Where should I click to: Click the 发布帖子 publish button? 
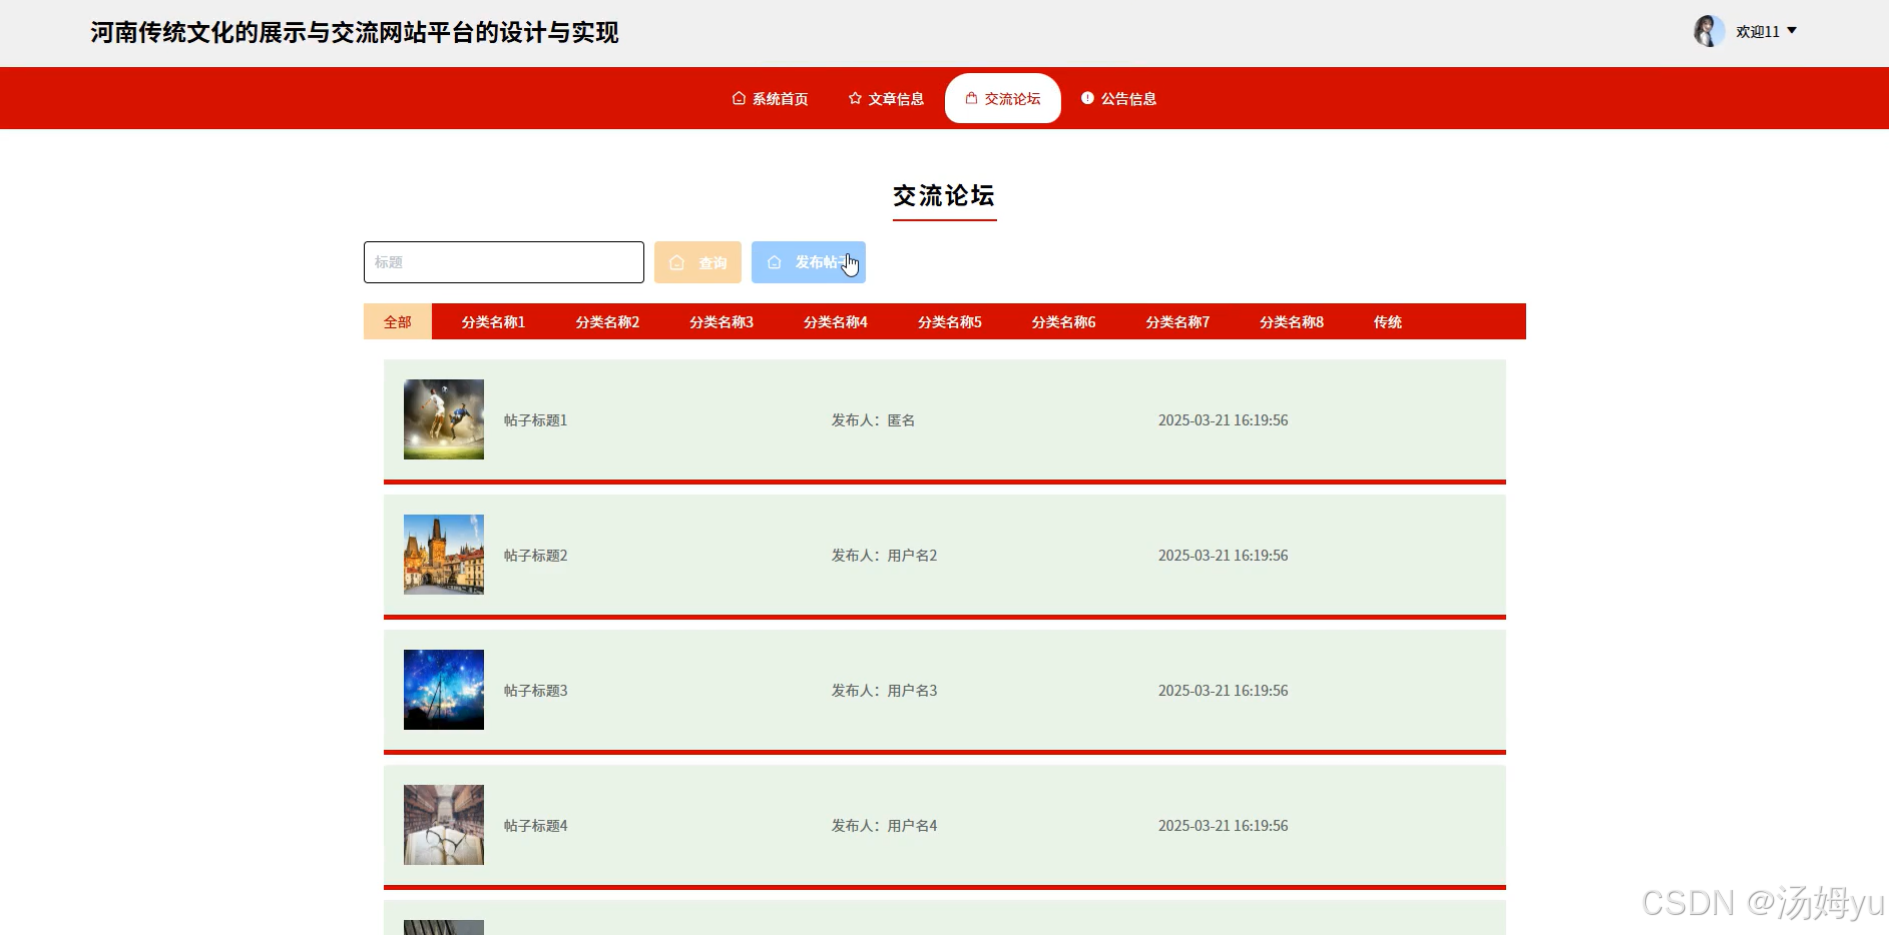[808, 262]
